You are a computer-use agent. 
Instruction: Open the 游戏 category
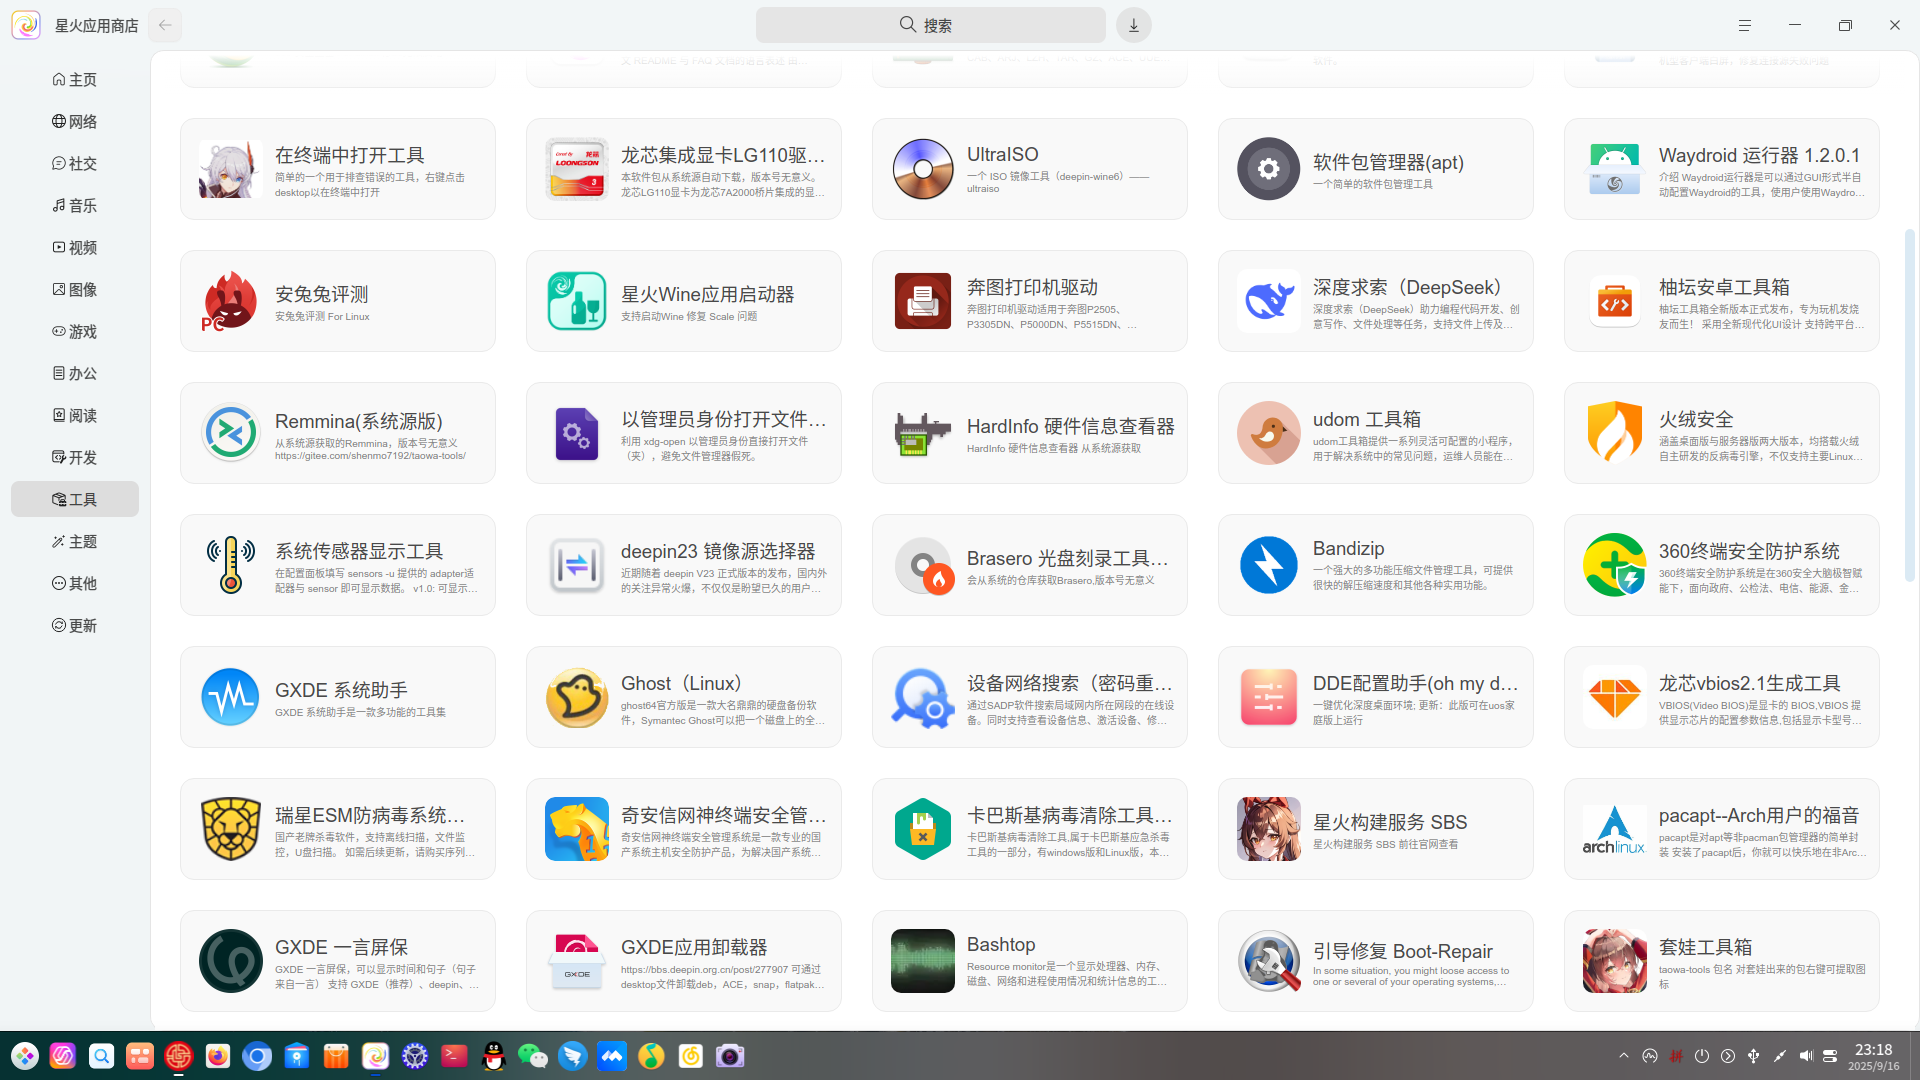[x=75, y=331]
